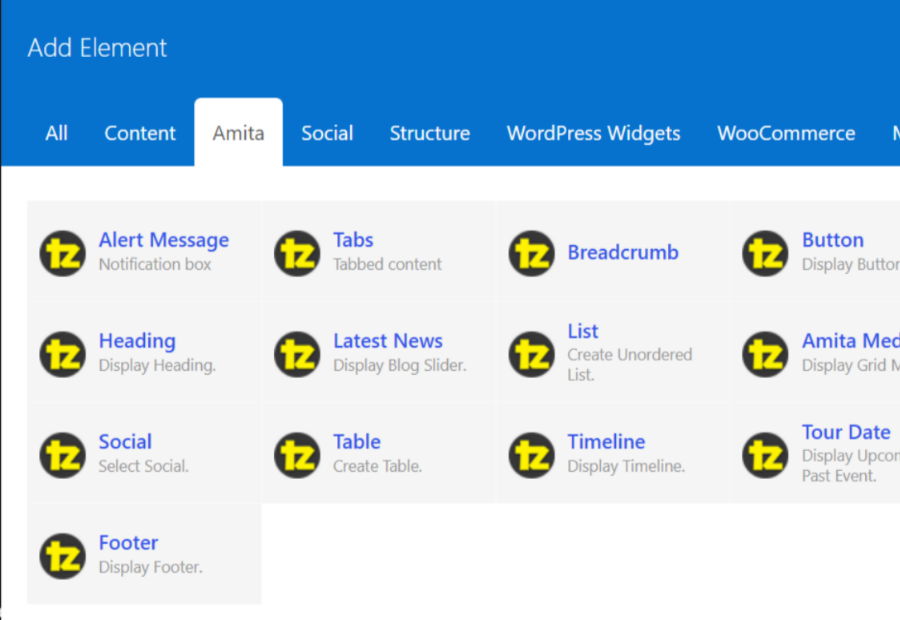Open the WordPress Widgets tab

point(593,133)
